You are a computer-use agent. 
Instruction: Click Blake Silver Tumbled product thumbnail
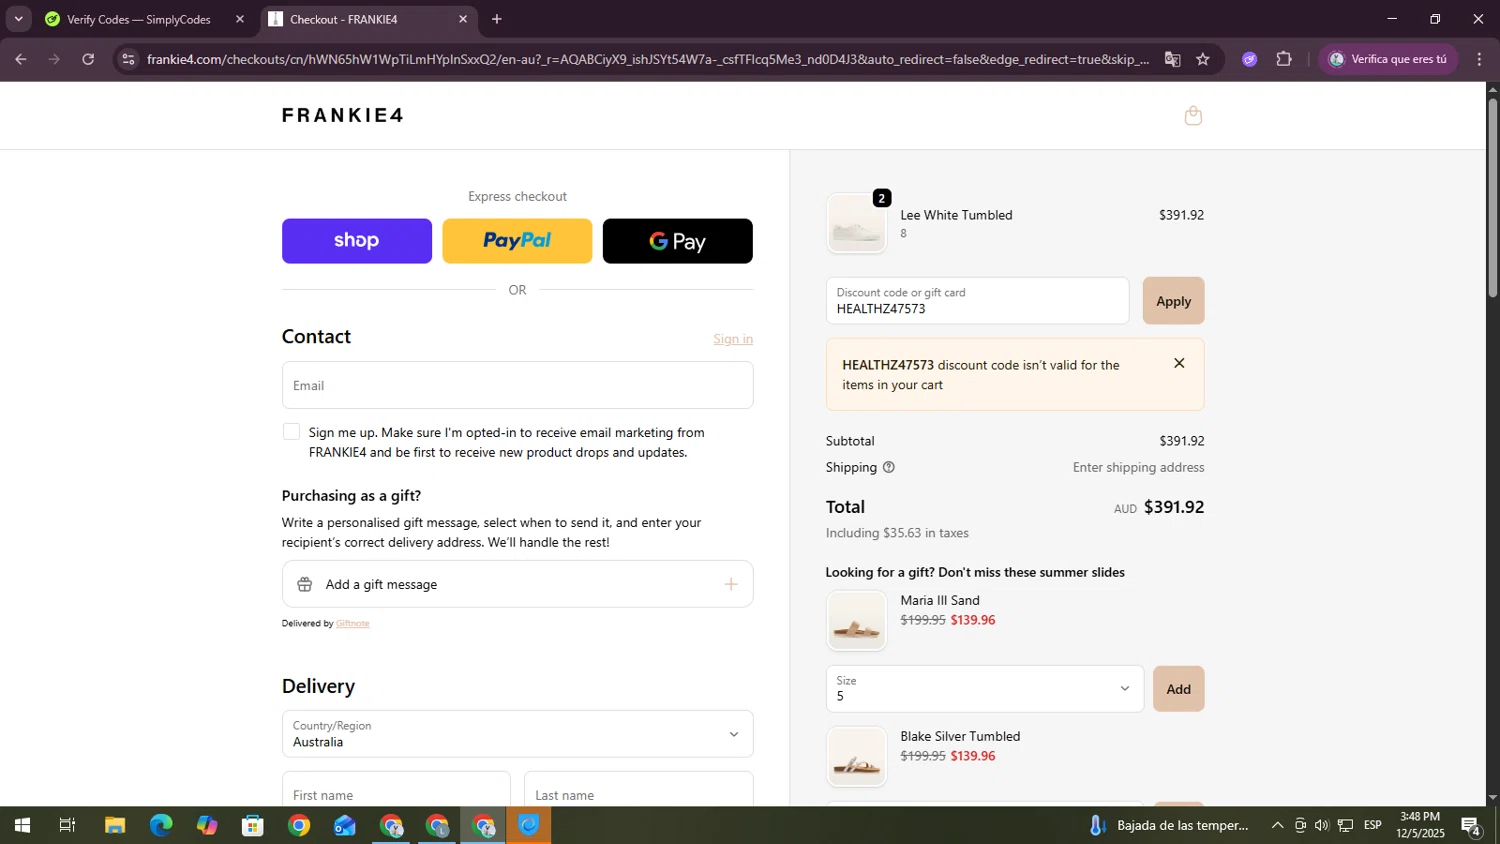857,756
